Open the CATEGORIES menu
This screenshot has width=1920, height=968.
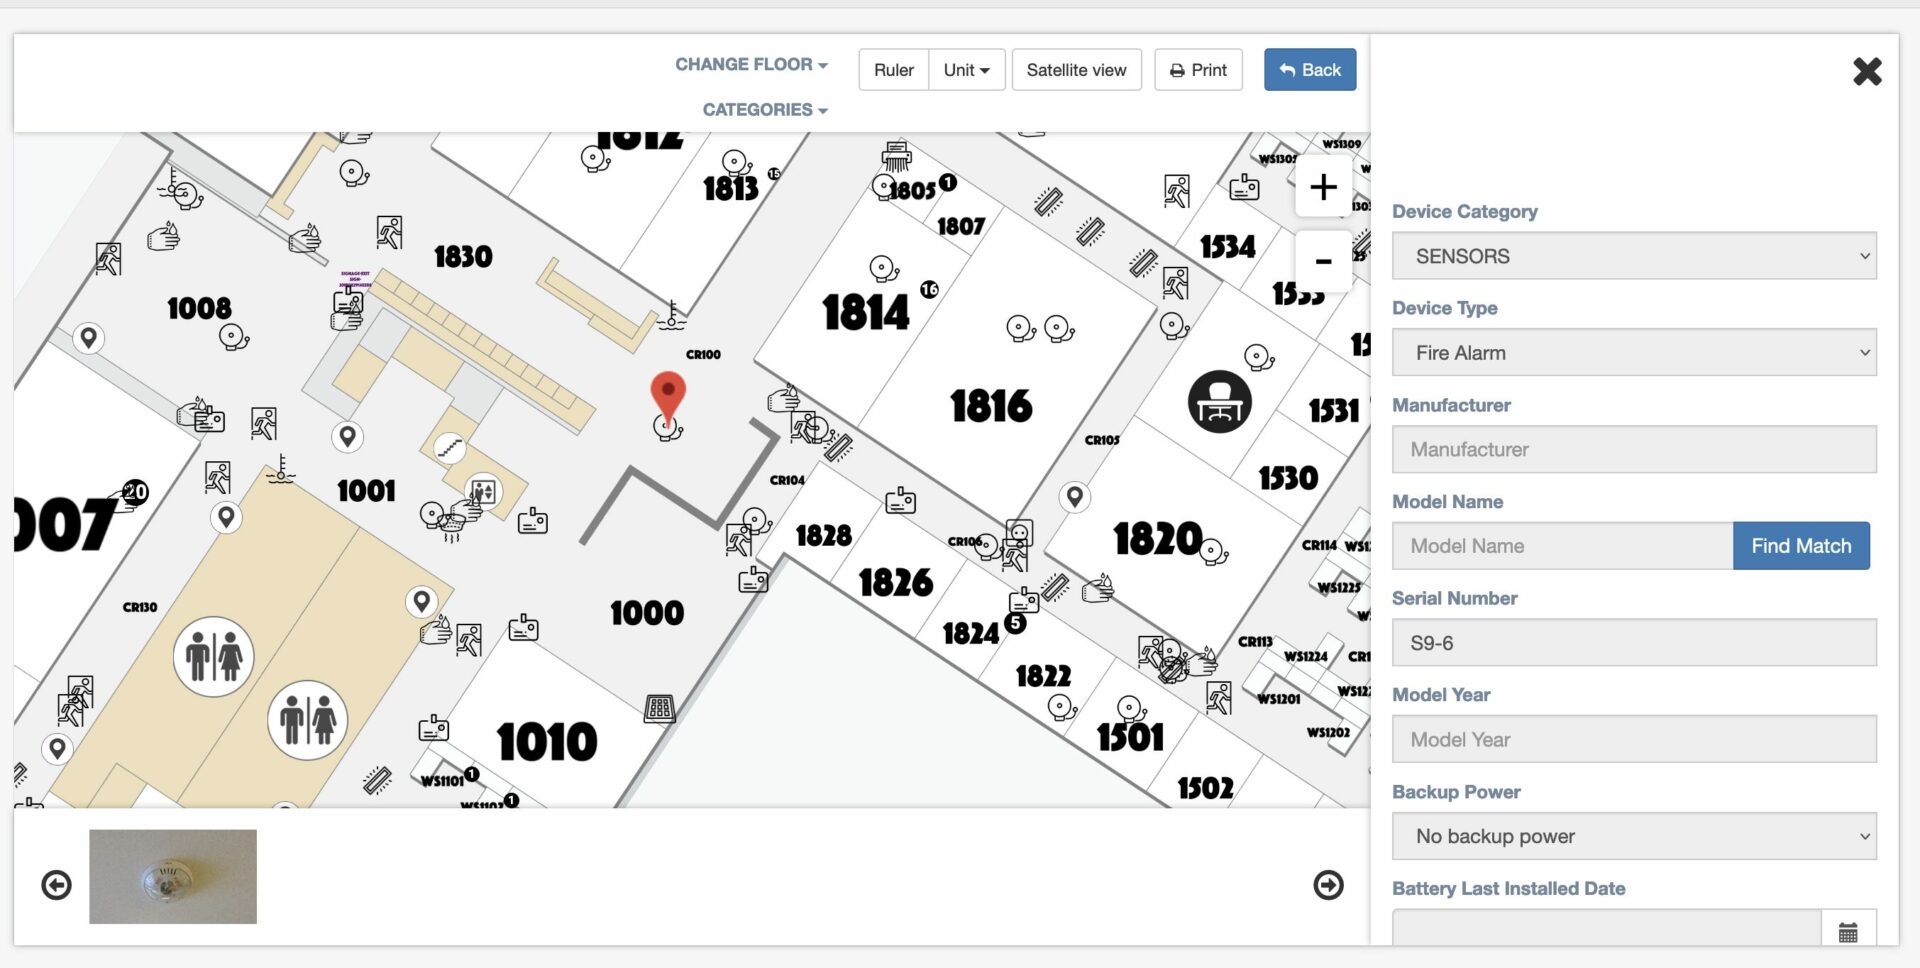point(764,110)
